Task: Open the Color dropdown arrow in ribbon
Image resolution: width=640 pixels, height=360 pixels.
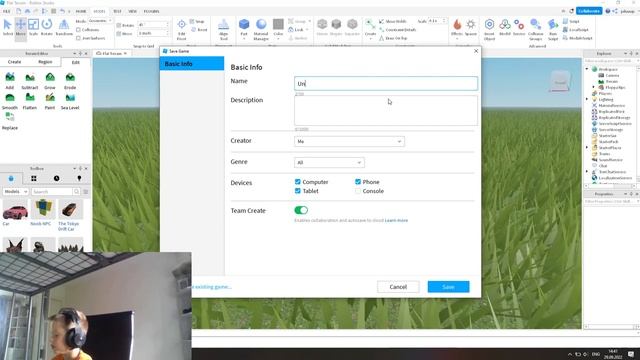Action: [x=278, y=39]
